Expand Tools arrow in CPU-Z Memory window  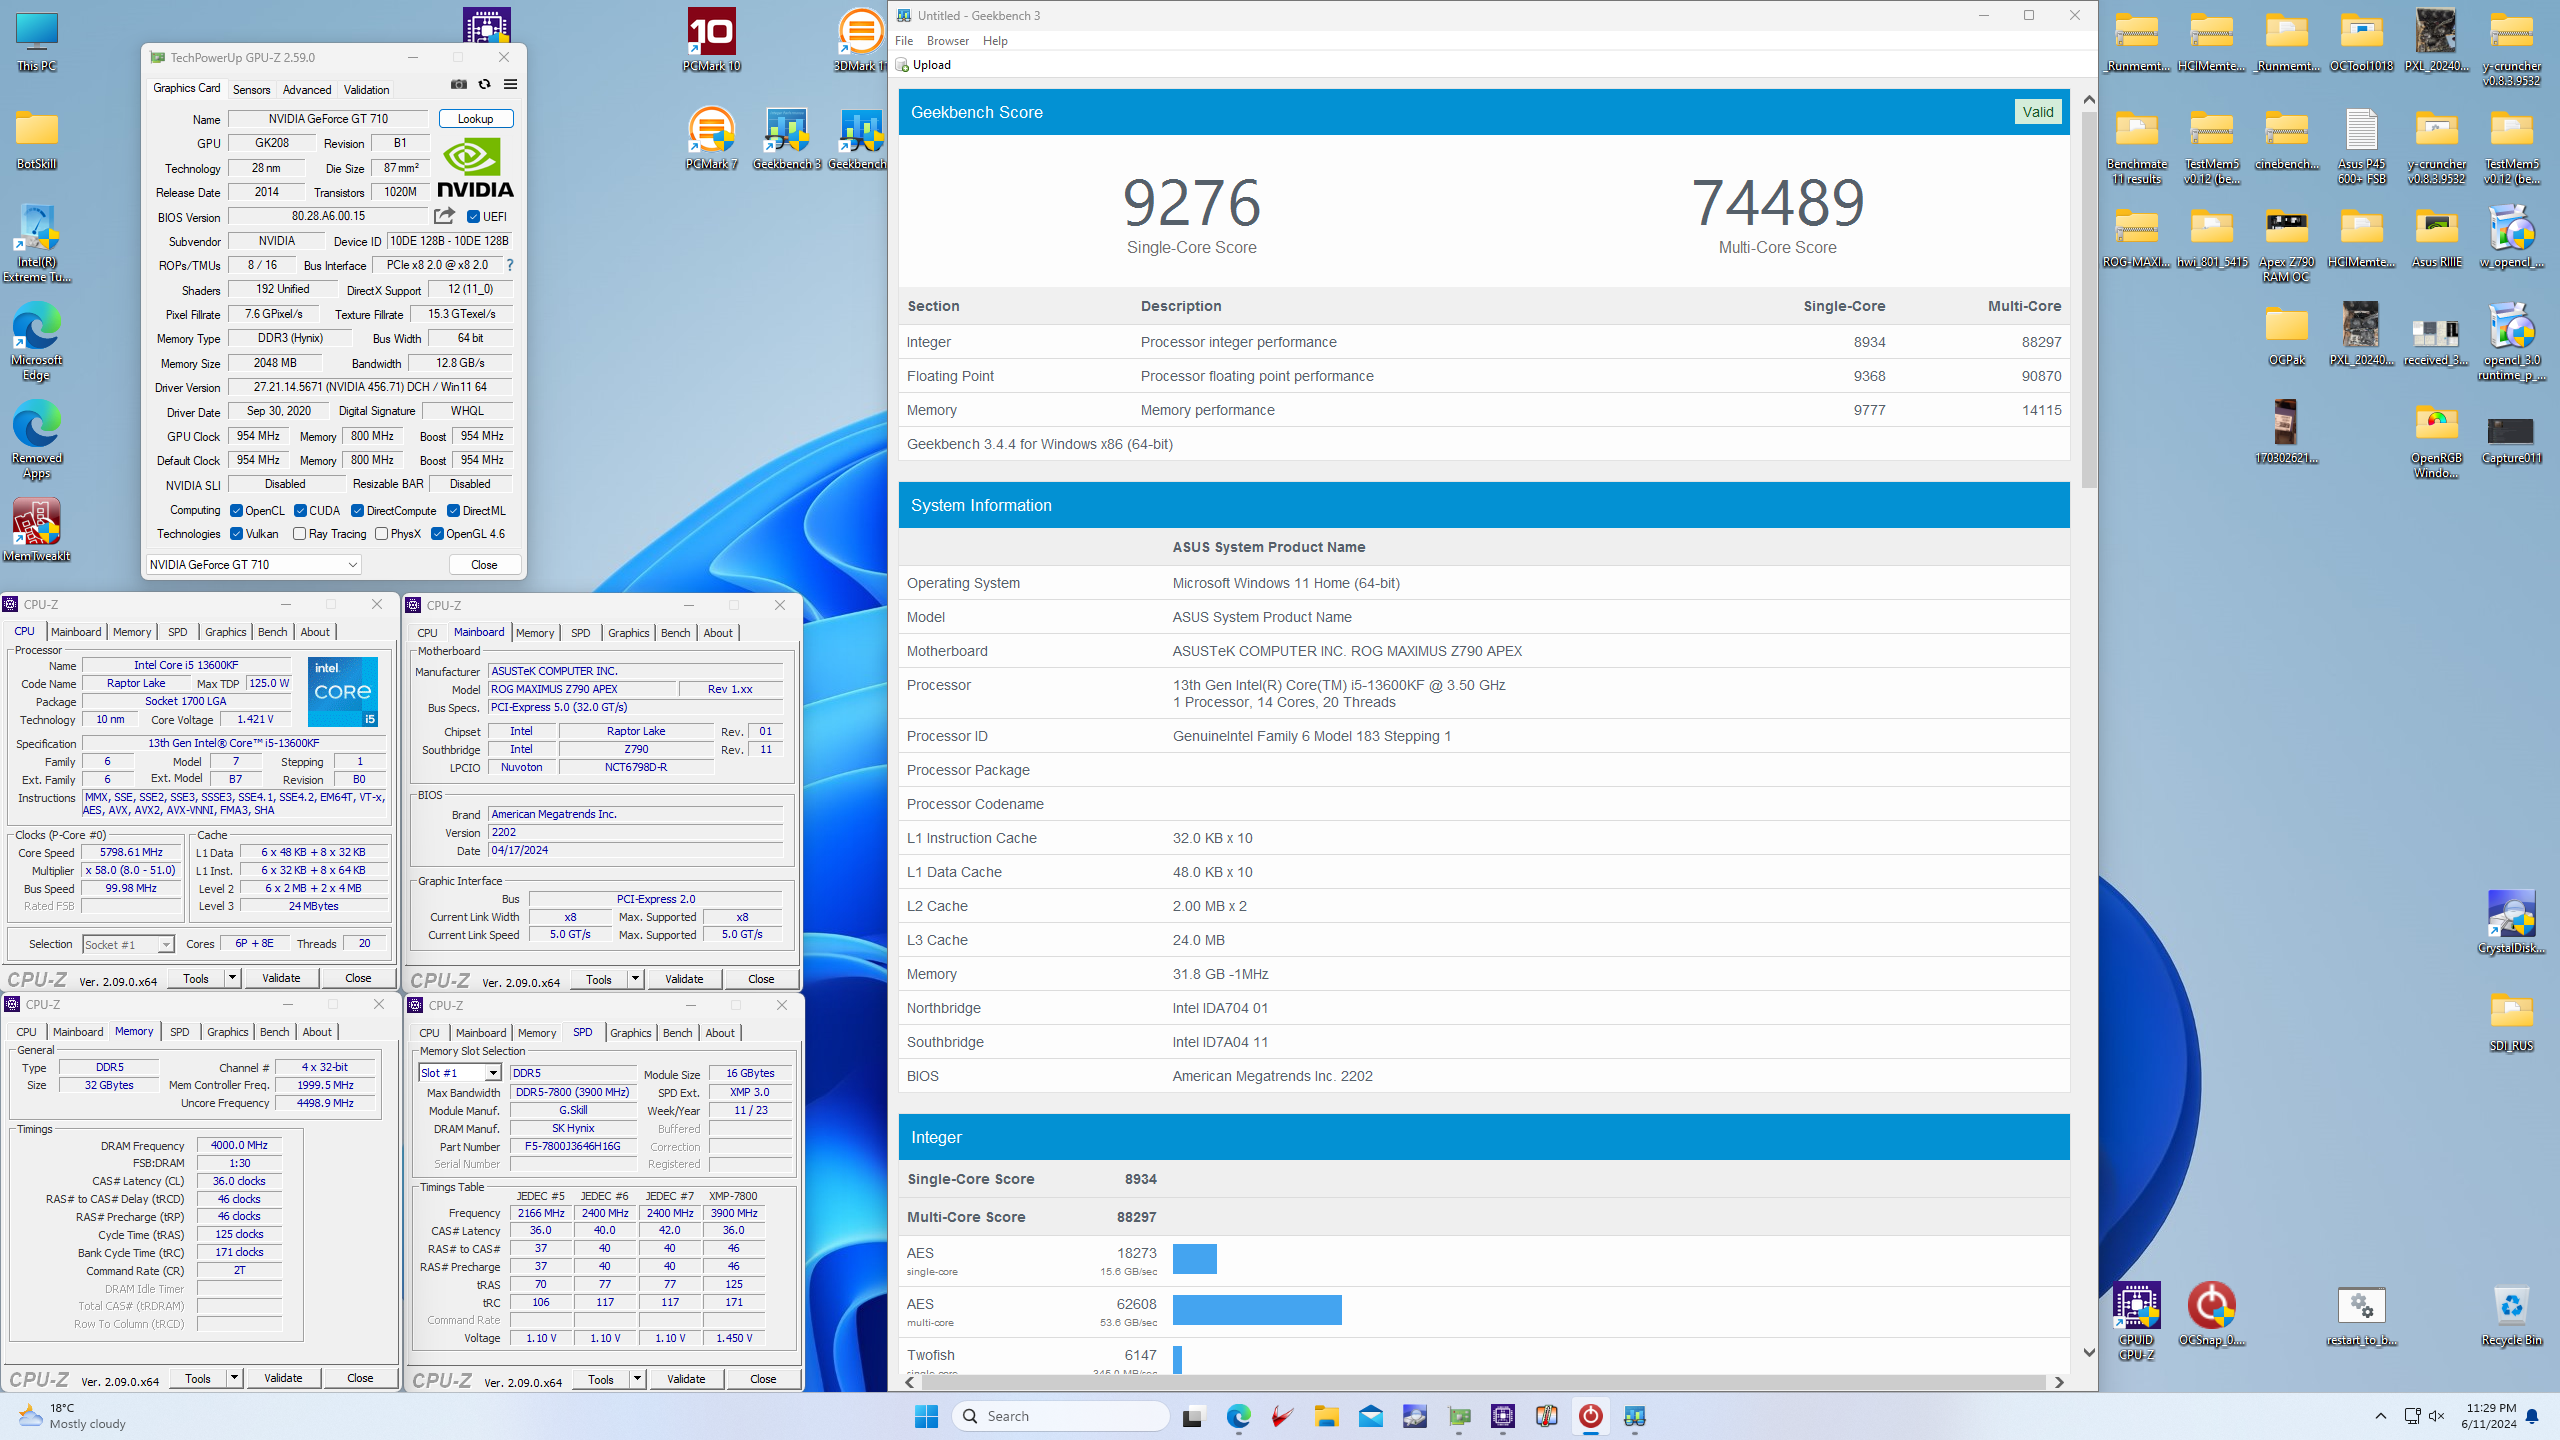coord(234,1378)
